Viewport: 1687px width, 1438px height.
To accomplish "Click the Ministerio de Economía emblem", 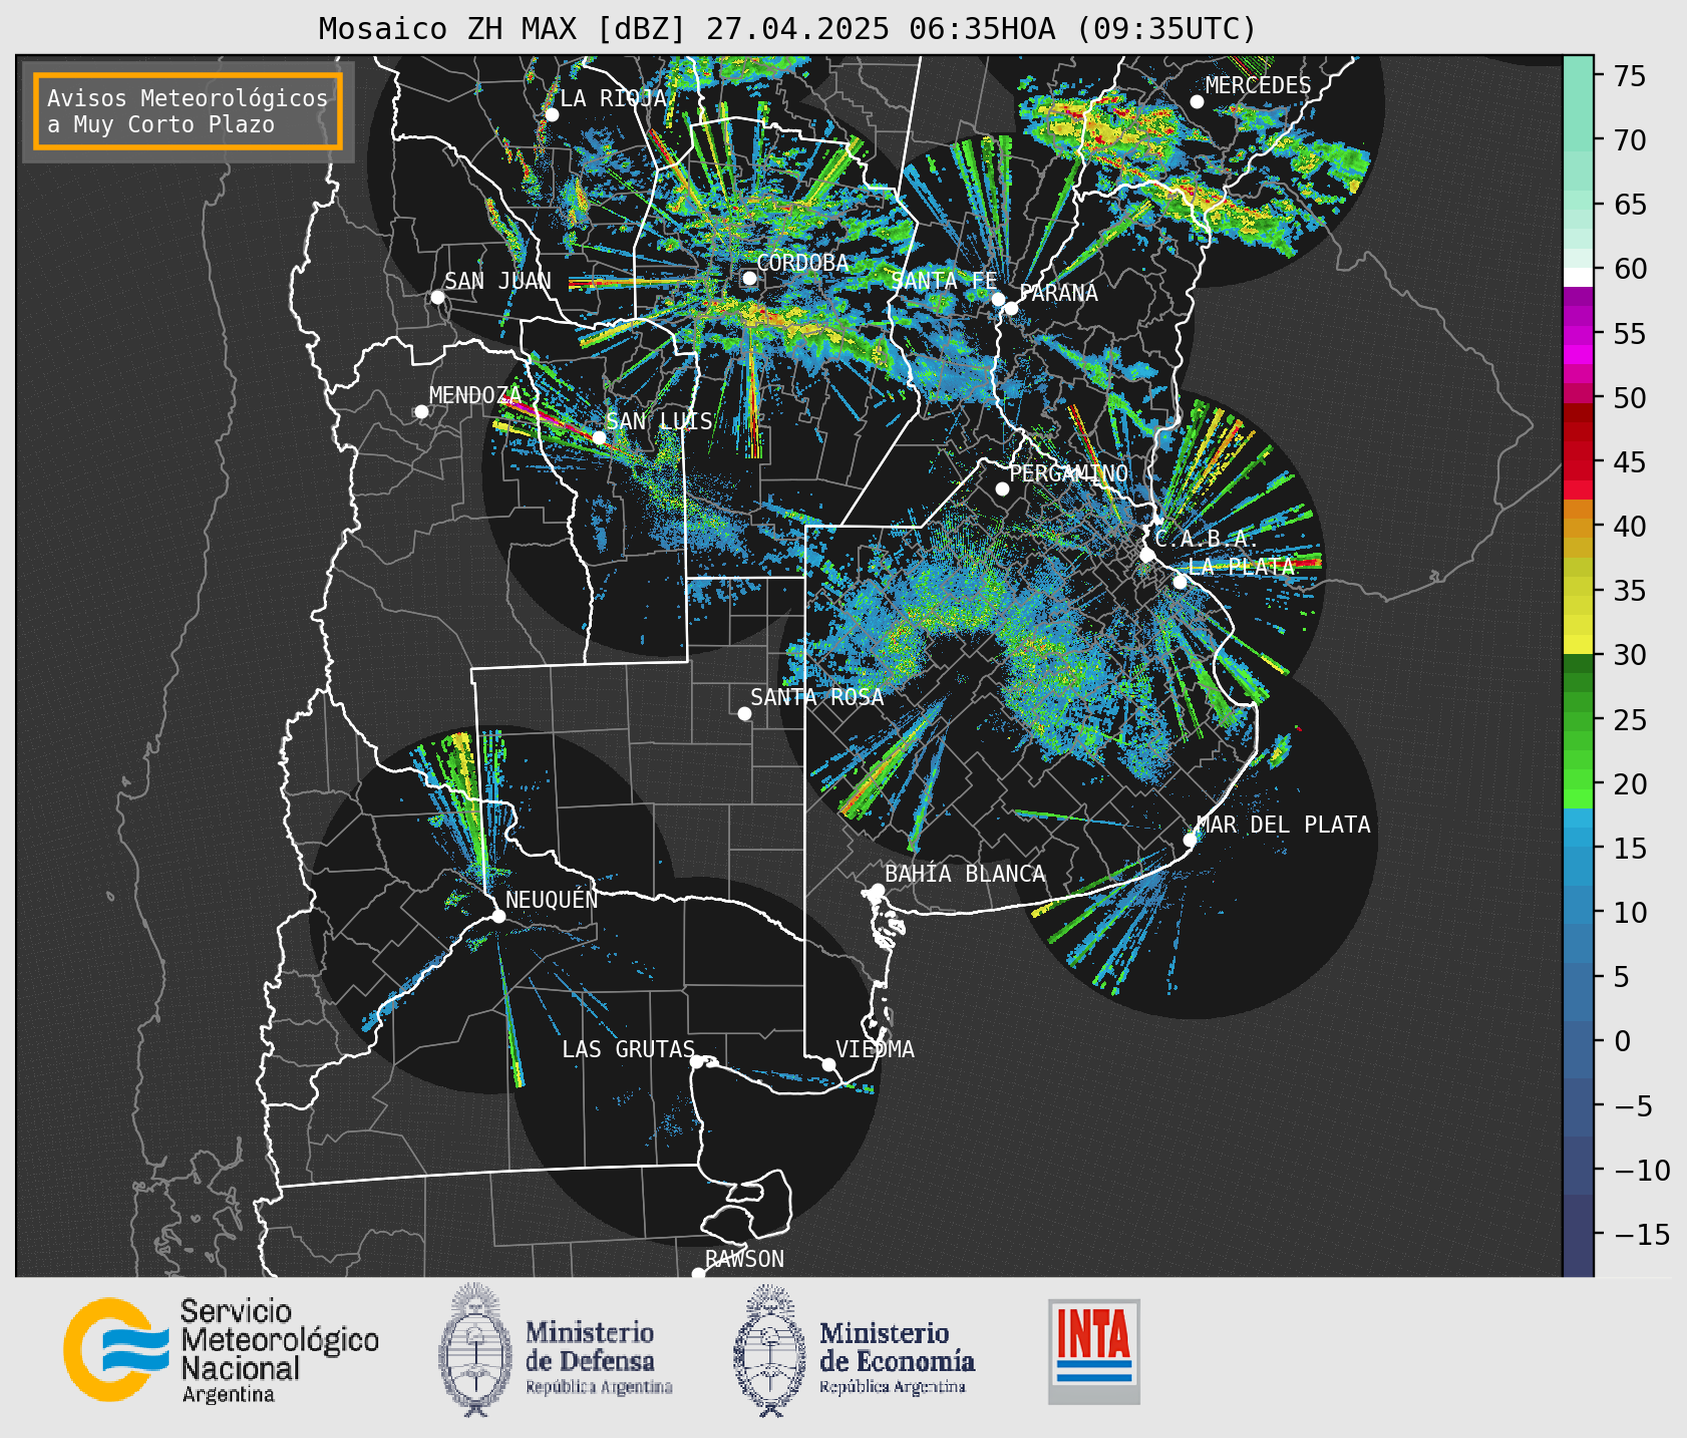I will point(769,1350).
